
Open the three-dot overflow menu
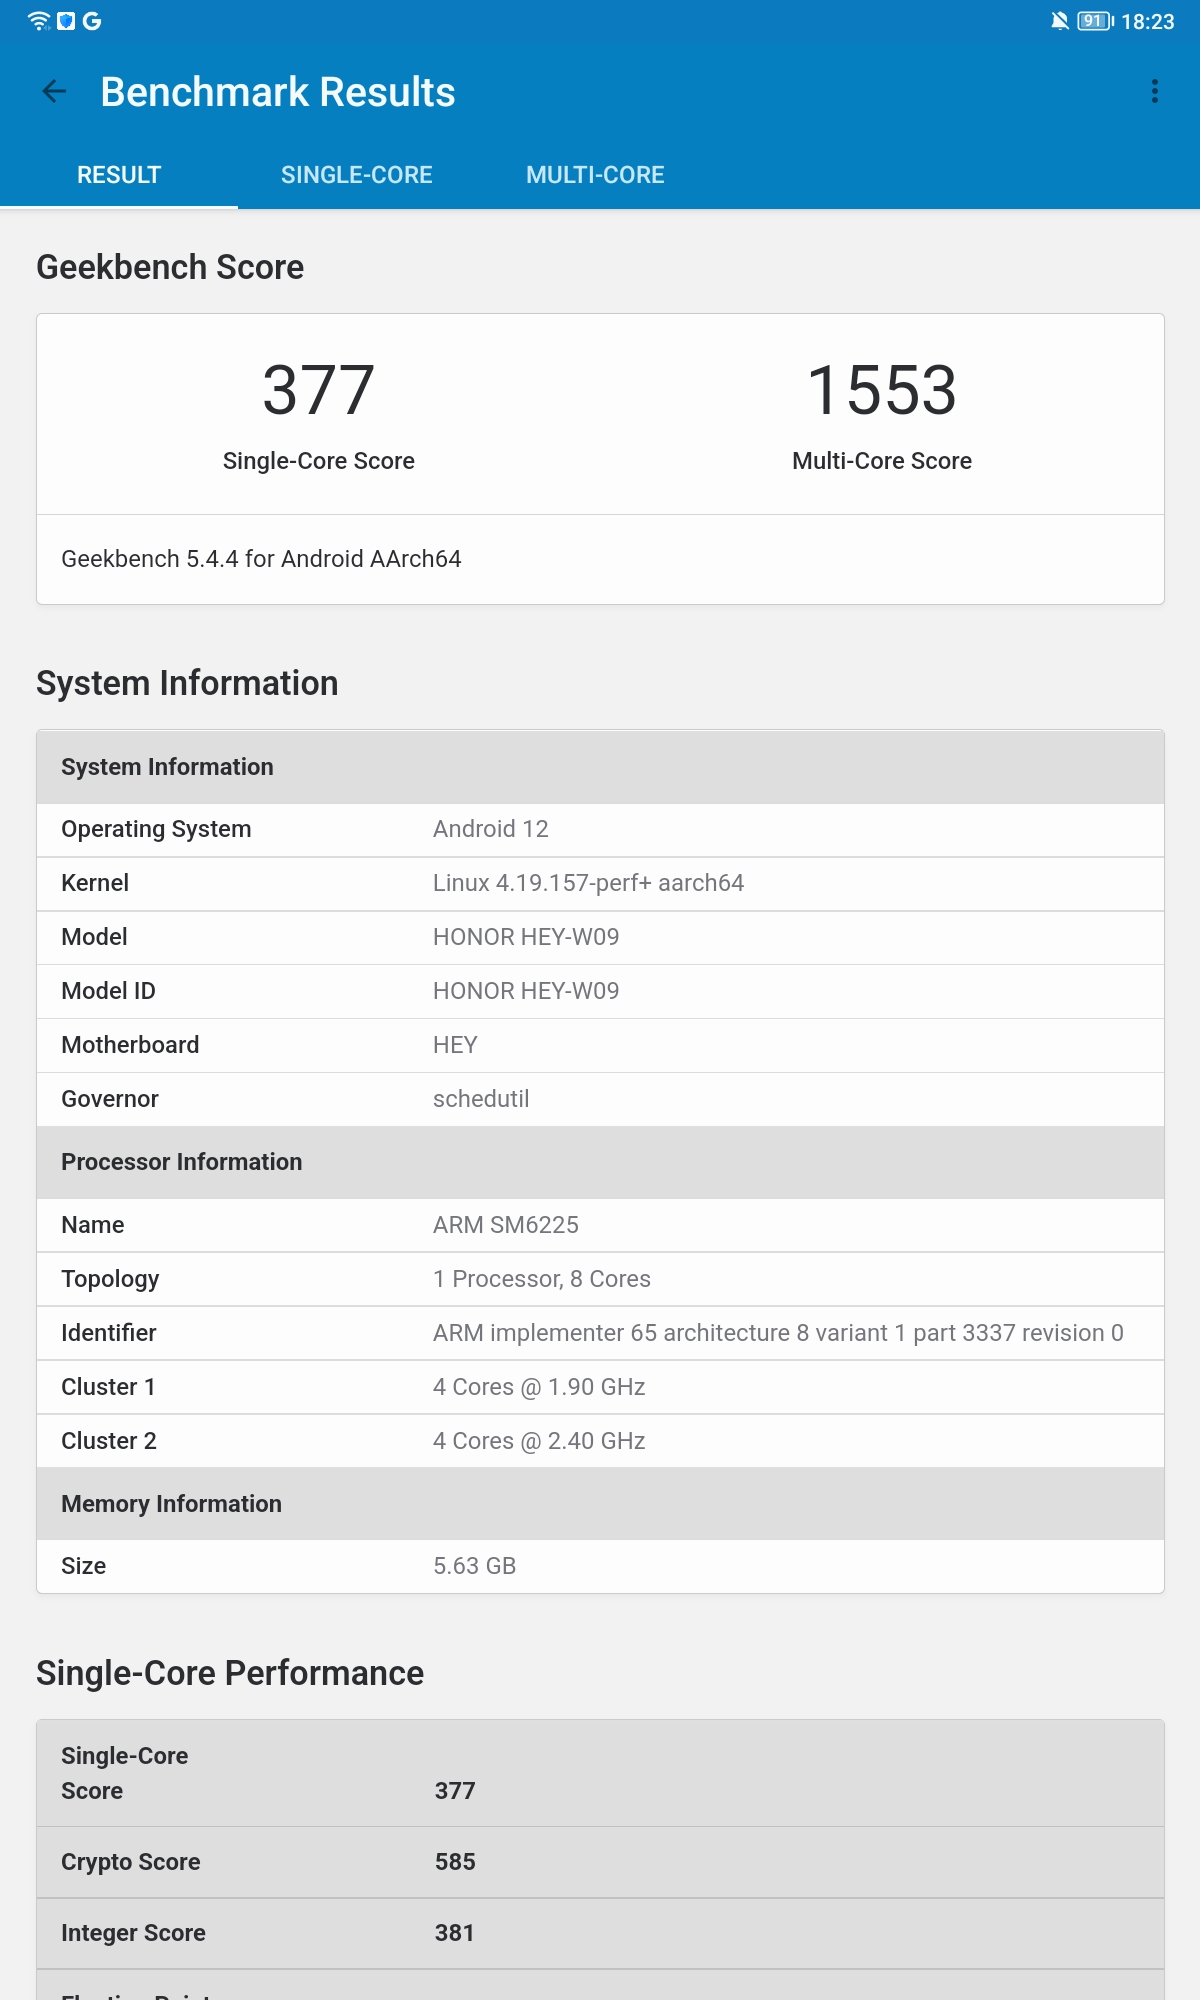(1155, 92)
